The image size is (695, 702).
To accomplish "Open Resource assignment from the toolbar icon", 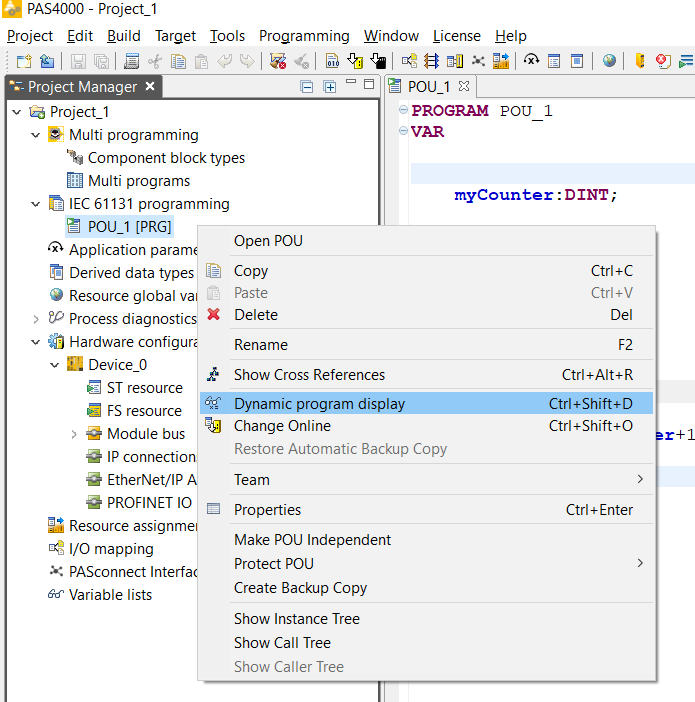I will pyautogui.click(x=501, y=61).
